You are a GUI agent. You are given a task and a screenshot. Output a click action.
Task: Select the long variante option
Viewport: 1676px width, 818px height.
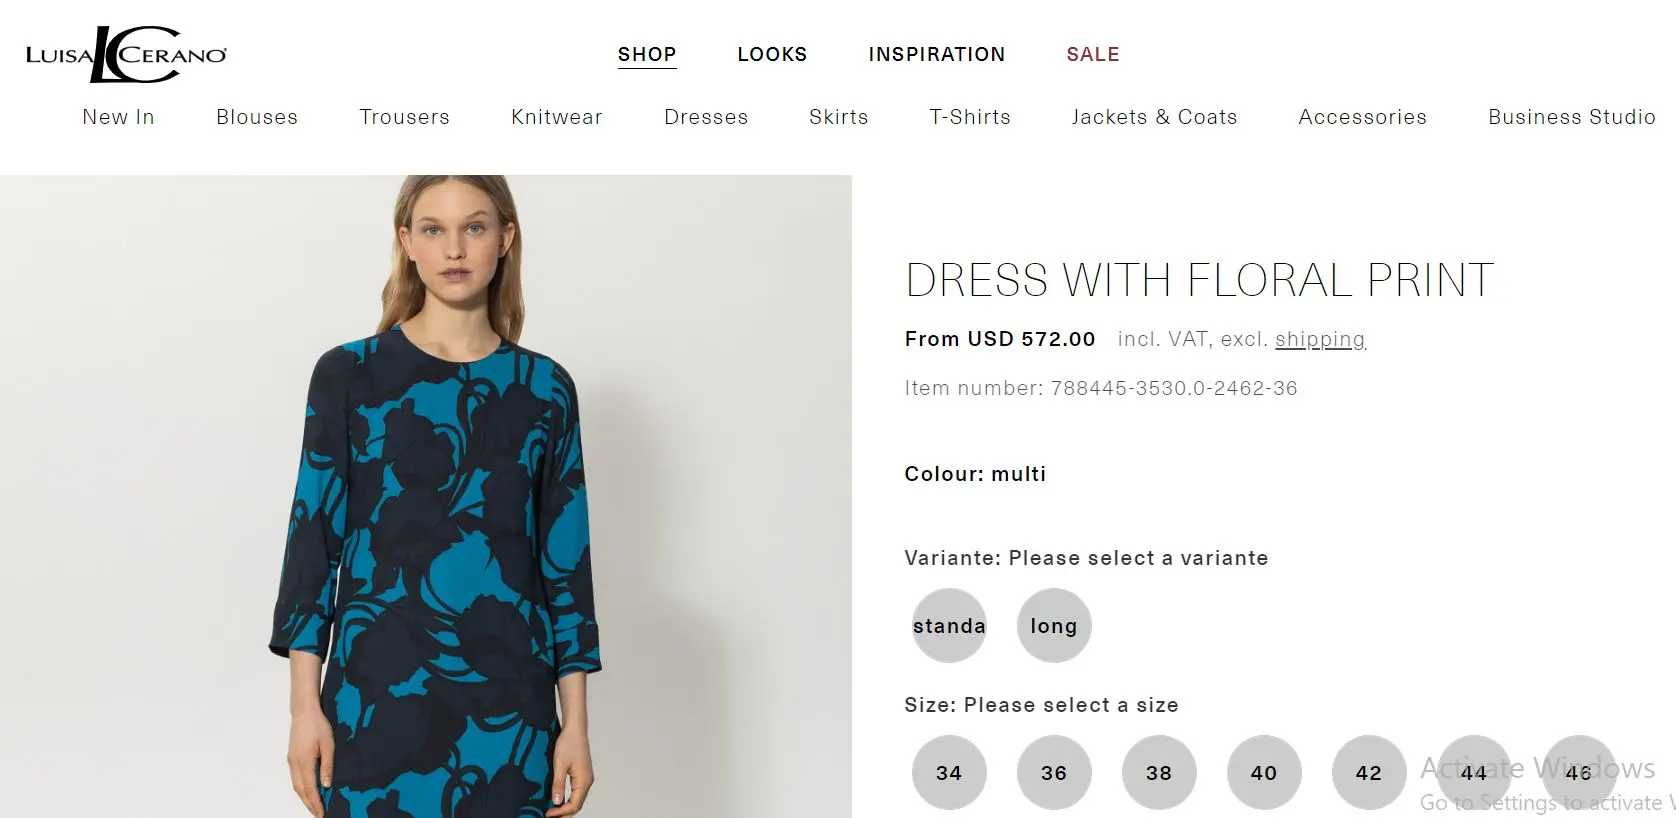pos(1054,626)
